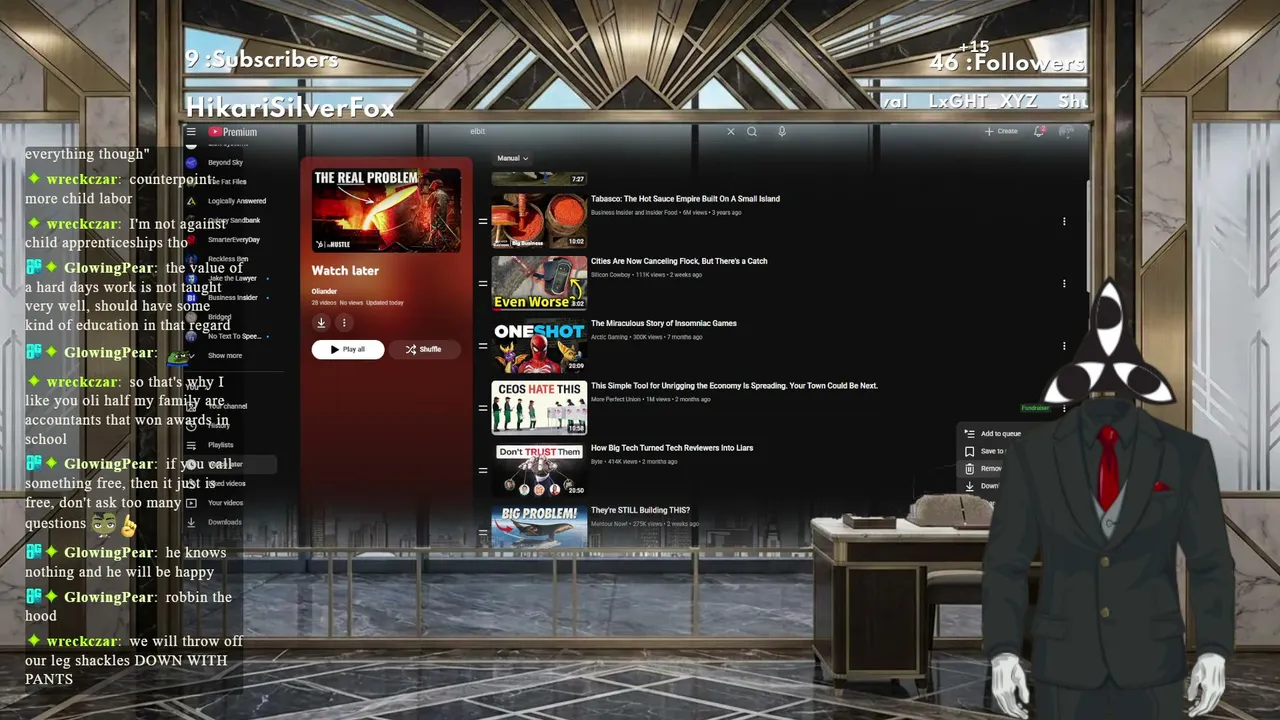Click drag handle beside Tabasco video
Viewport: 1280px width, 720px height.
coord(482,221)
